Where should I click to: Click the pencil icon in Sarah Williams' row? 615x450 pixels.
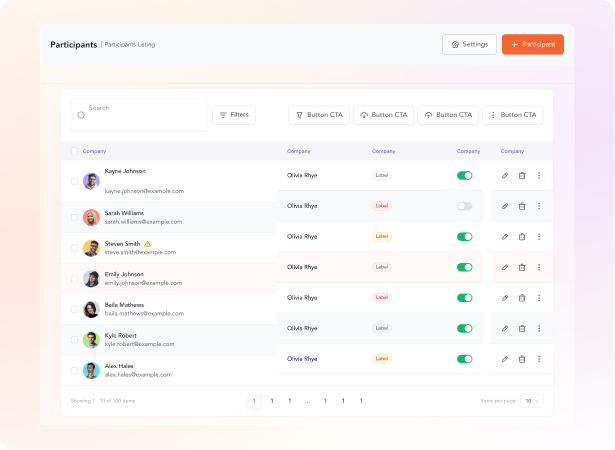click(x=505, y=206)
